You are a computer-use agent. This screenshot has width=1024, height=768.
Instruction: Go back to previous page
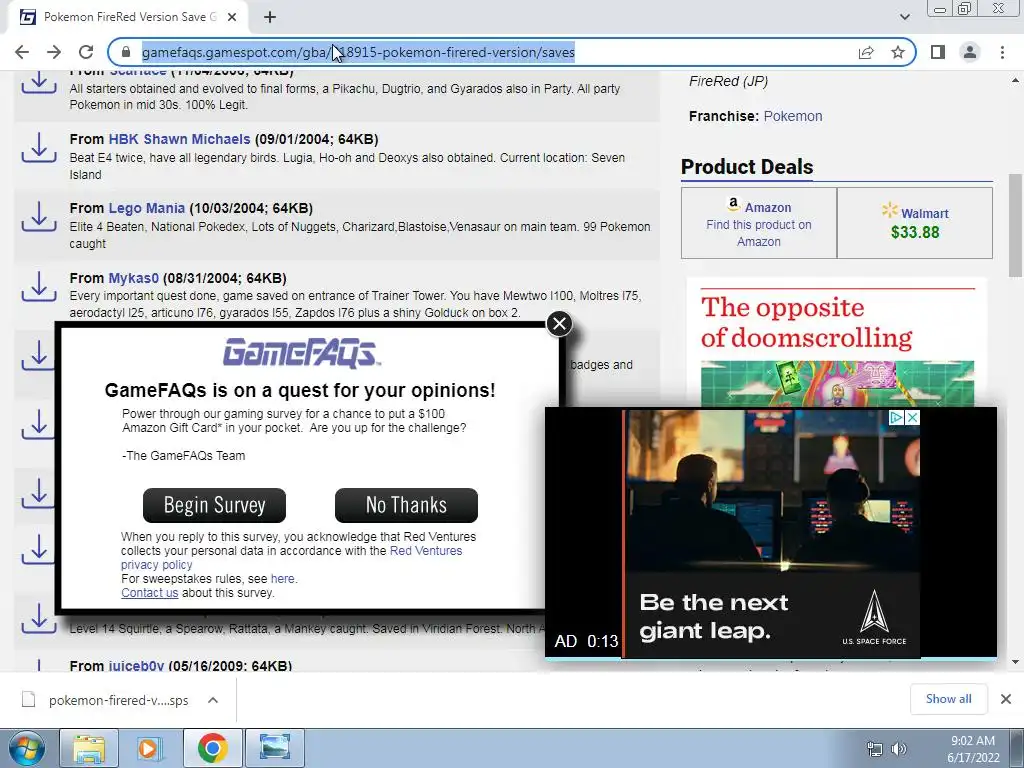[x=22, y=52]
